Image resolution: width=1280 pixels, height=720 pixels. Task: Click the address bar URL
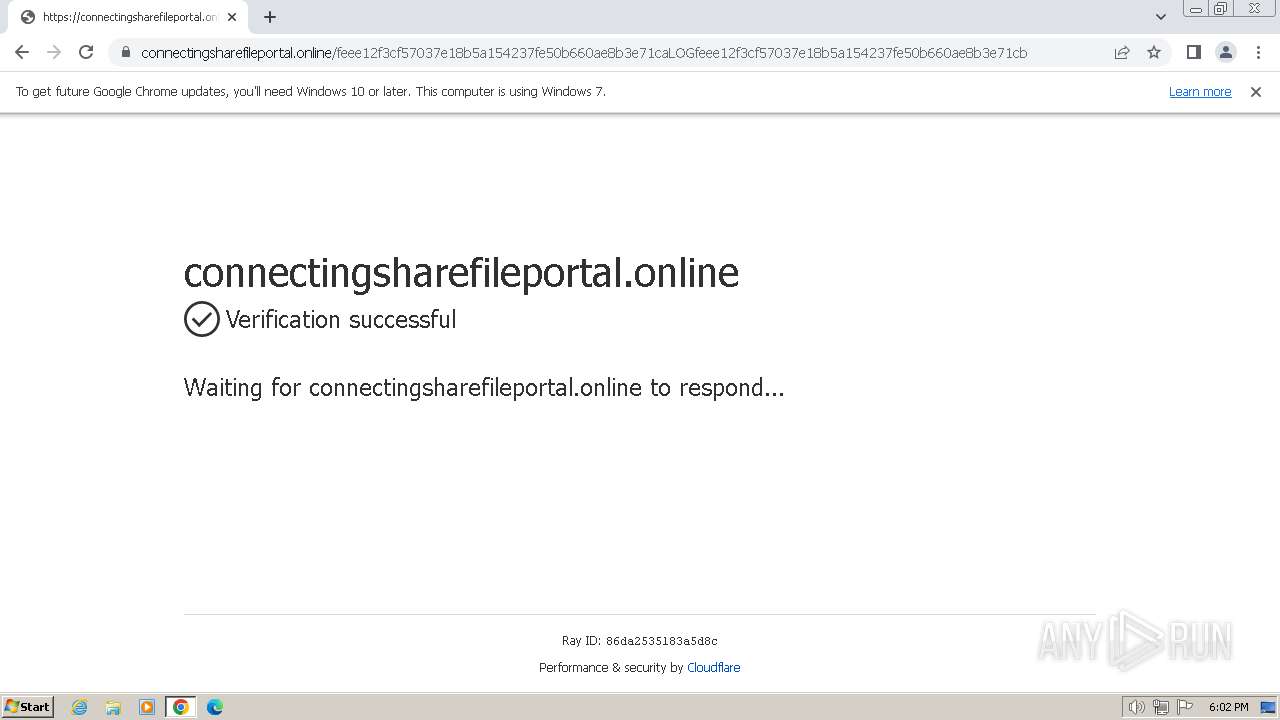584,53
